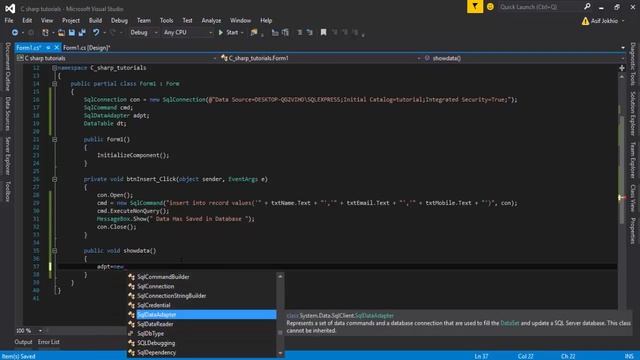Toggle the pin on the Form1.cs tab
This screenshot has width=640, height=360.
tap(48, 48)
